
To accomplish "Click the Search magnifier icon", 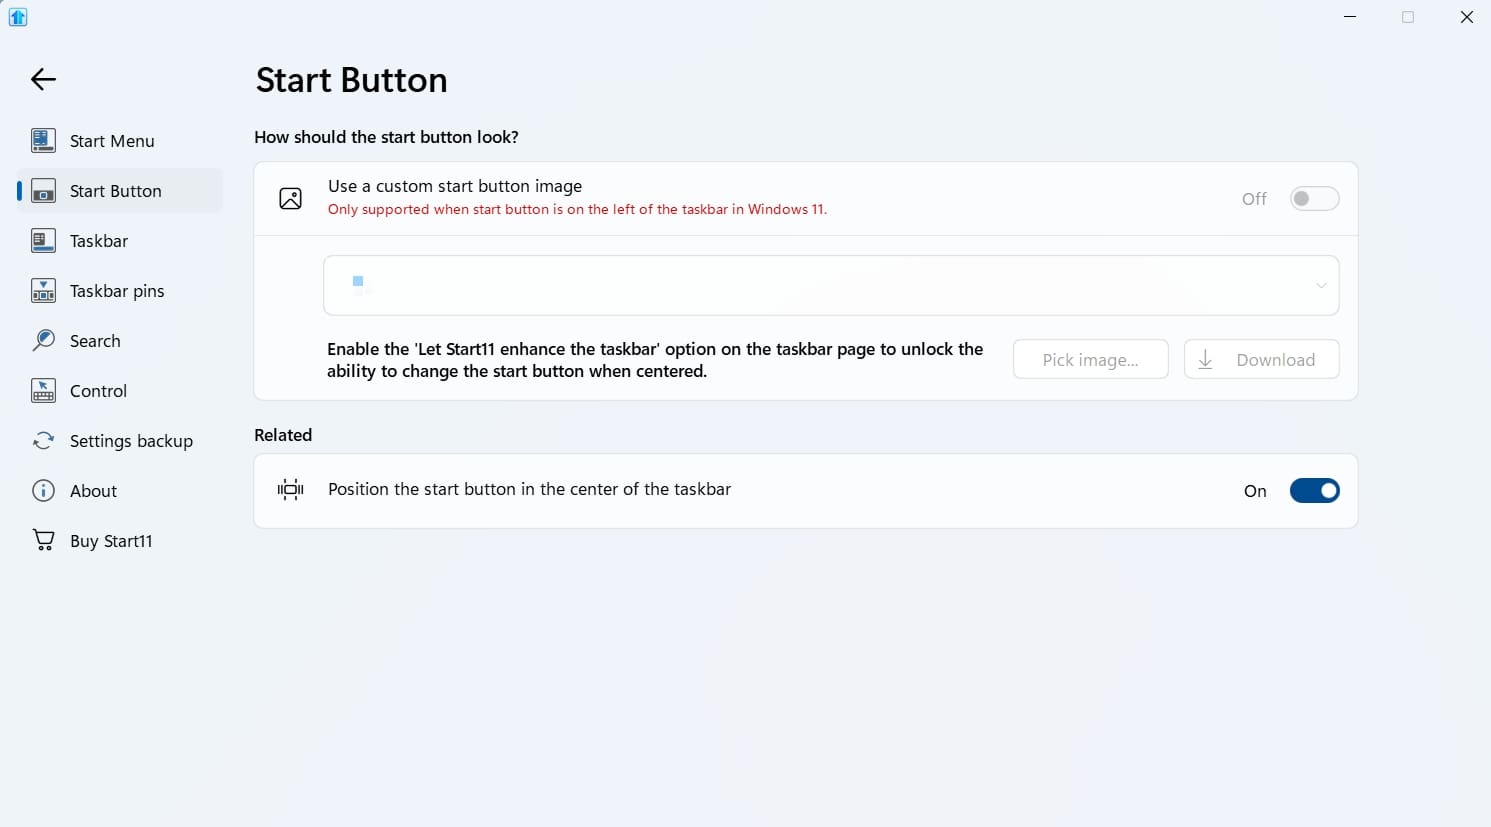I will click(43, 341).
